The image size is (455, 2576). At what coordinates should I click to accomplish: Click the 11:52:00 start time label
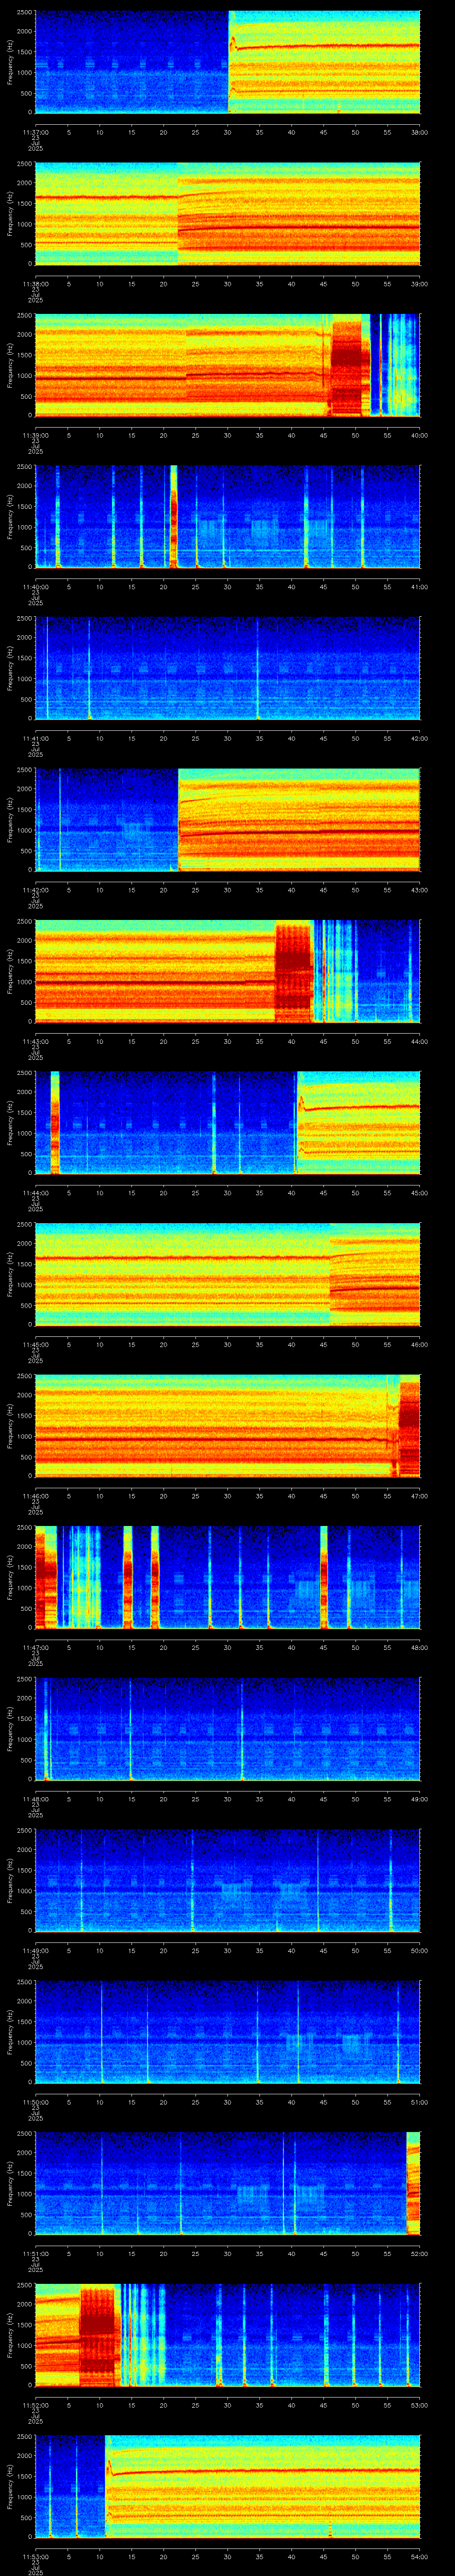pos(35,2405)
